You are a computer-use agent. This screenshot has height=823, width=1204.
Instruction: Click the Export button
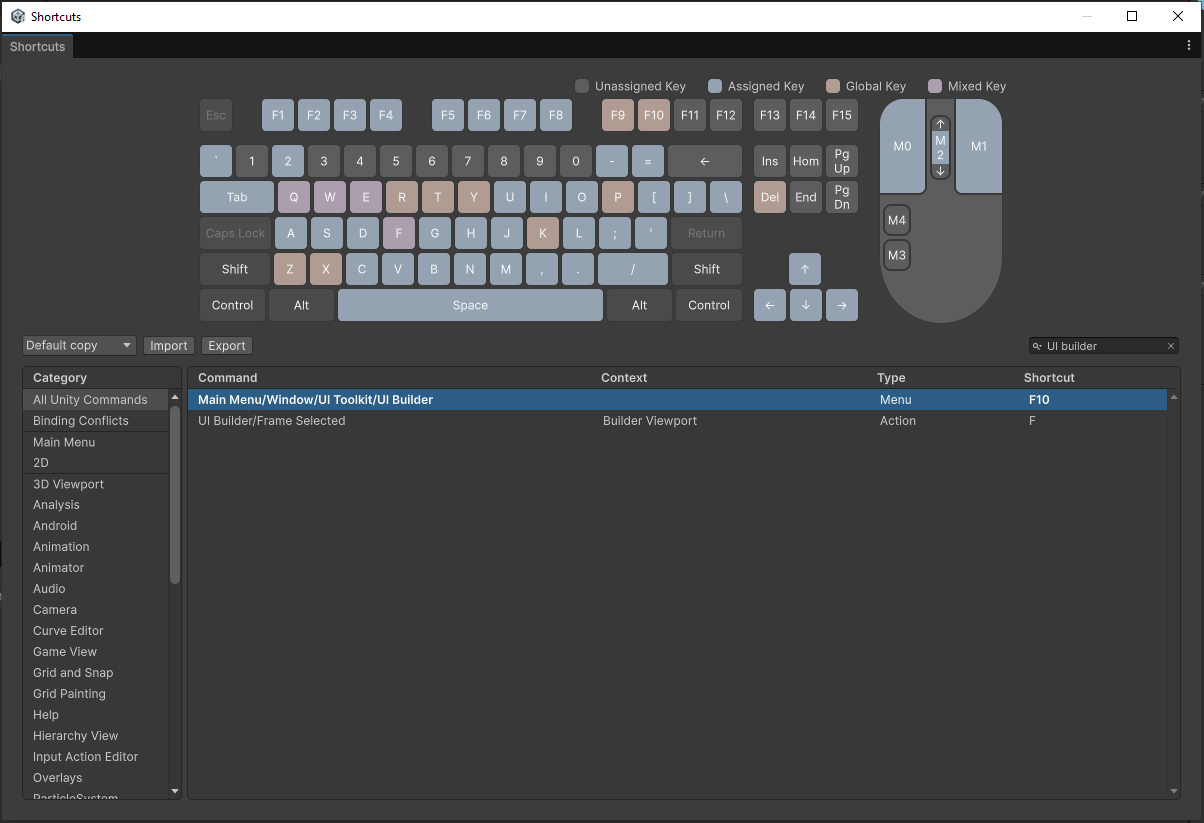(x=226, y=345)
